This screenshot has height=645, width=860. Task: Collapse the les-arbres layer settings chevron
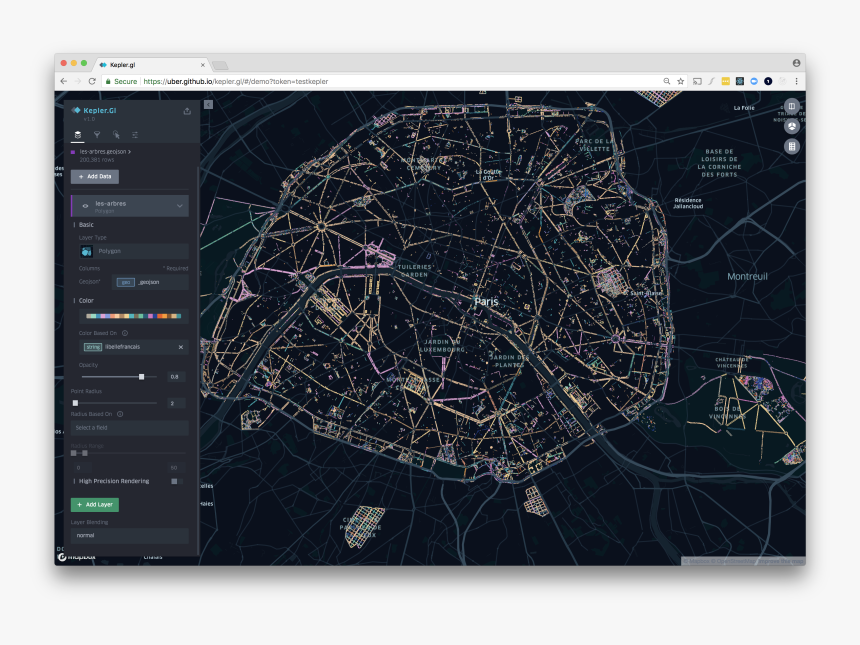coord(179,206)
